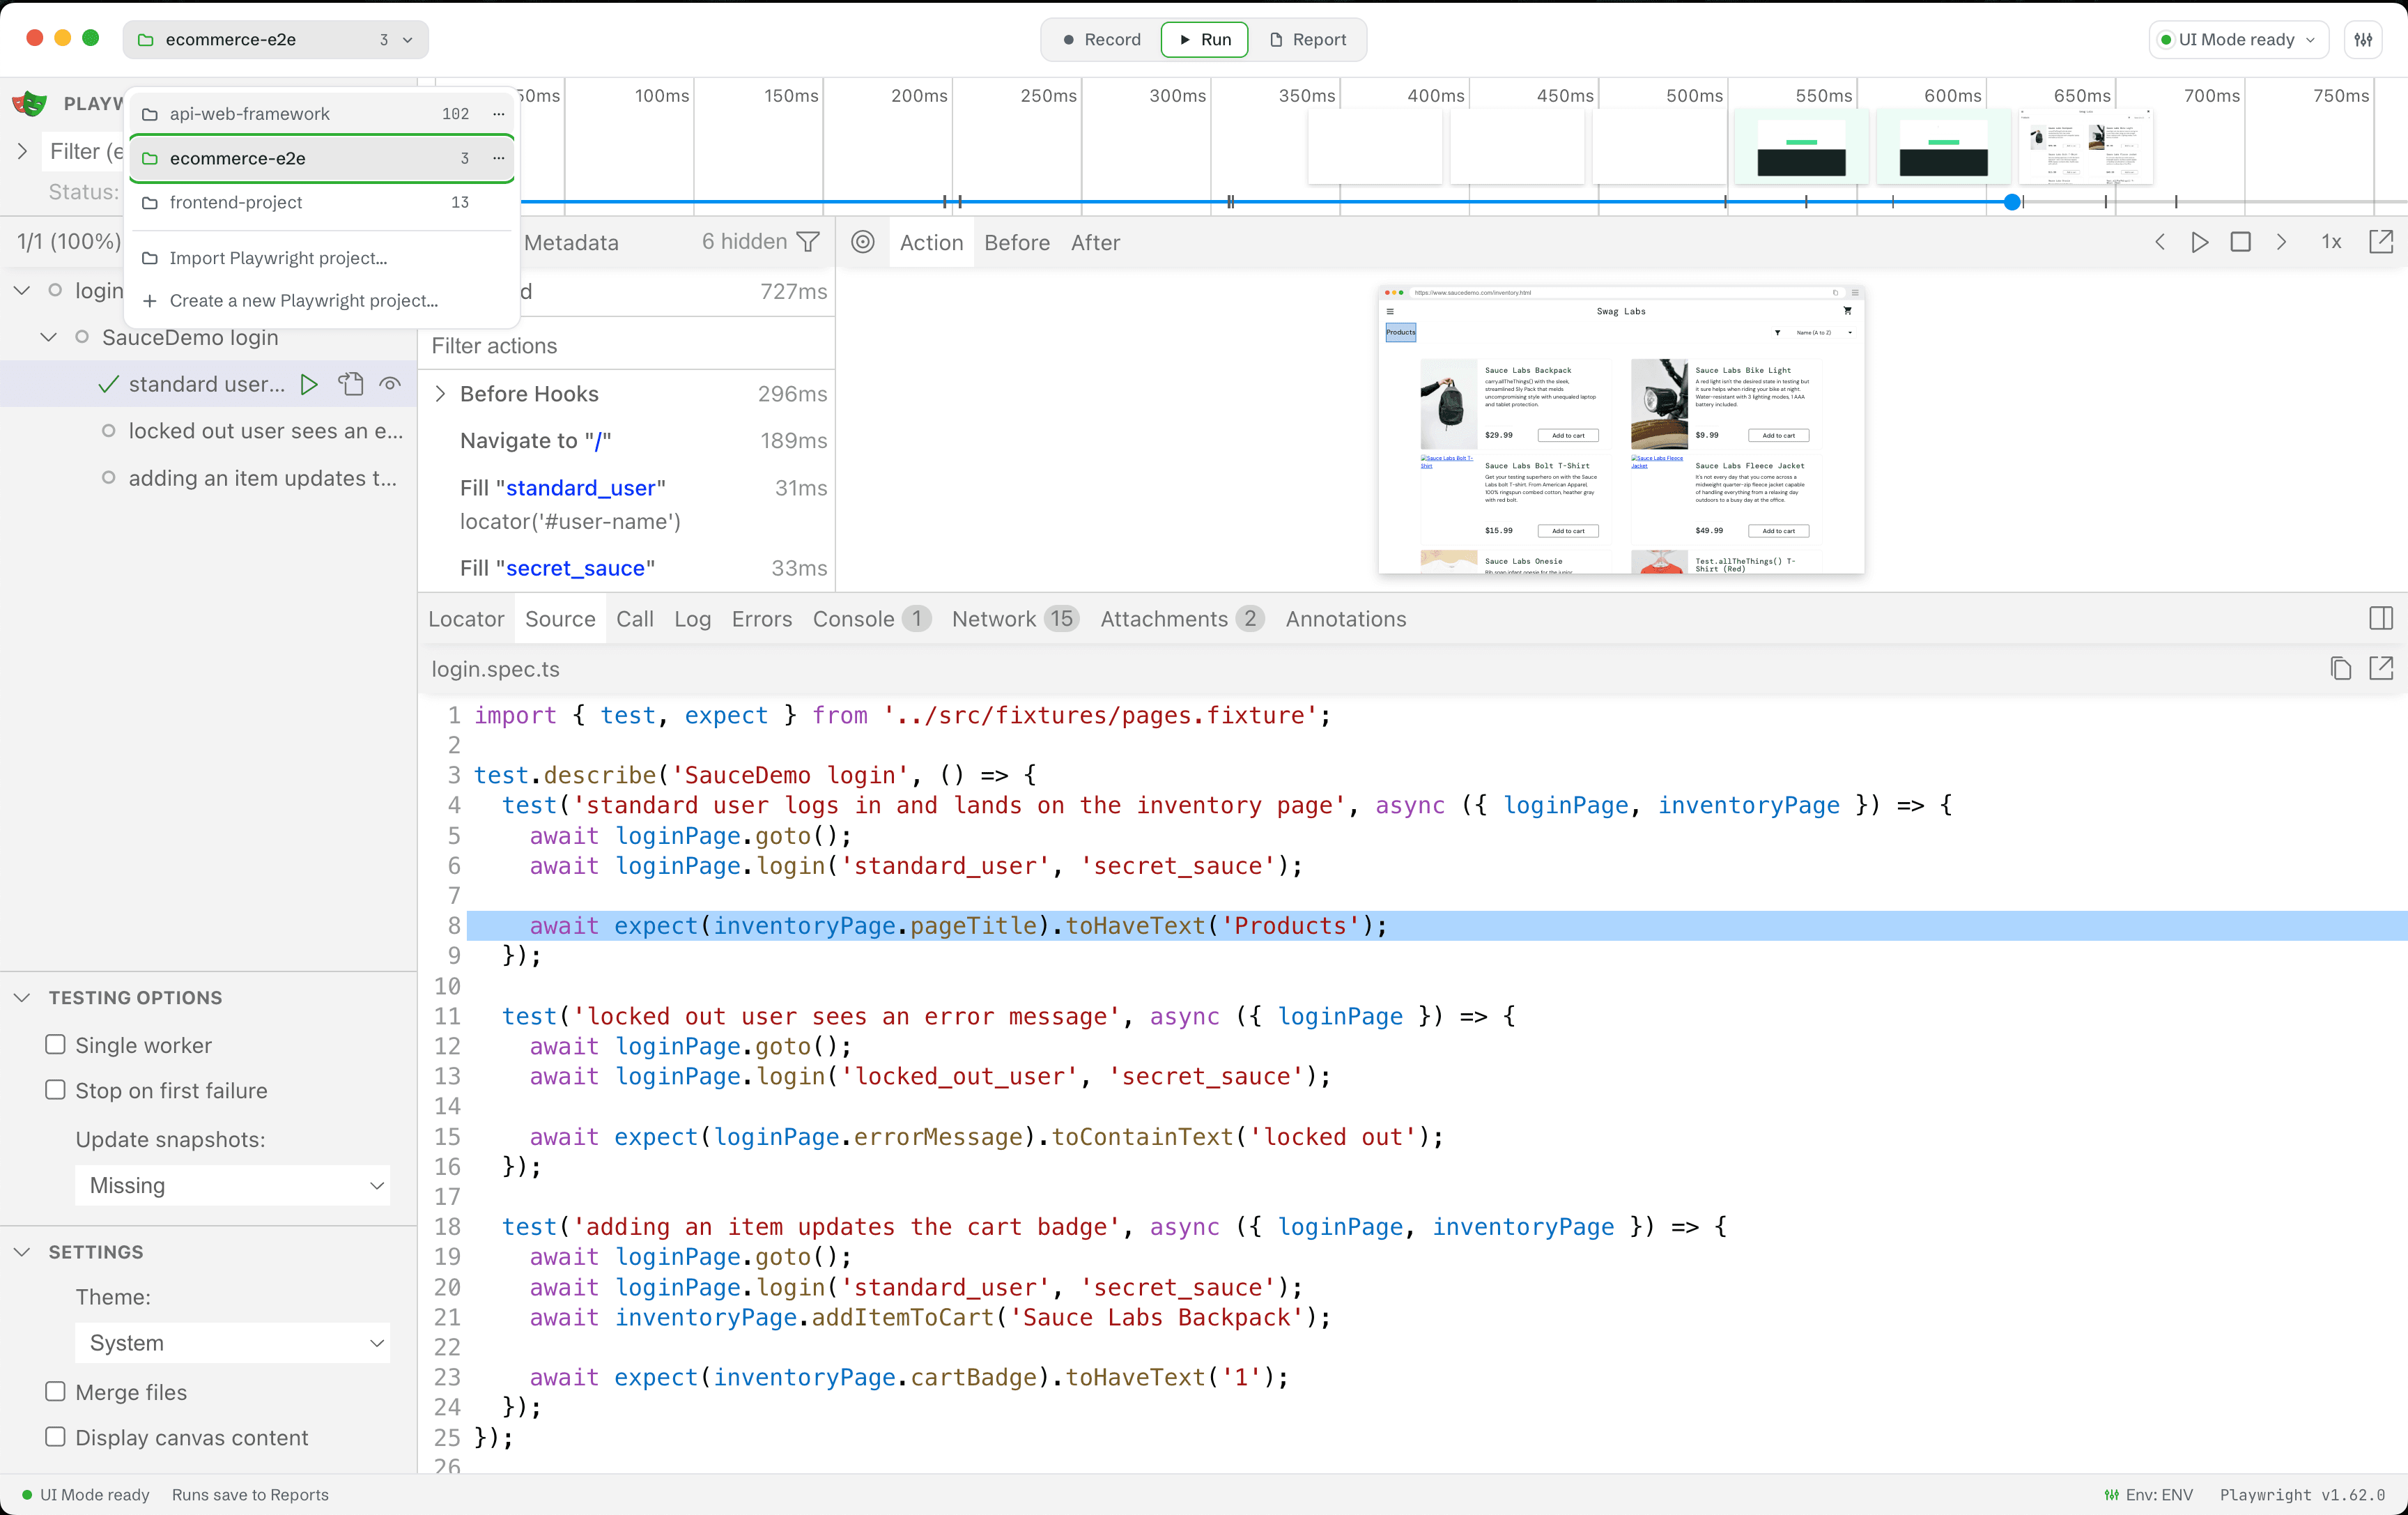Enable the Single worker checkbox
The width and height of the screenshot is (2408, 1515).
click(56, 1044)
